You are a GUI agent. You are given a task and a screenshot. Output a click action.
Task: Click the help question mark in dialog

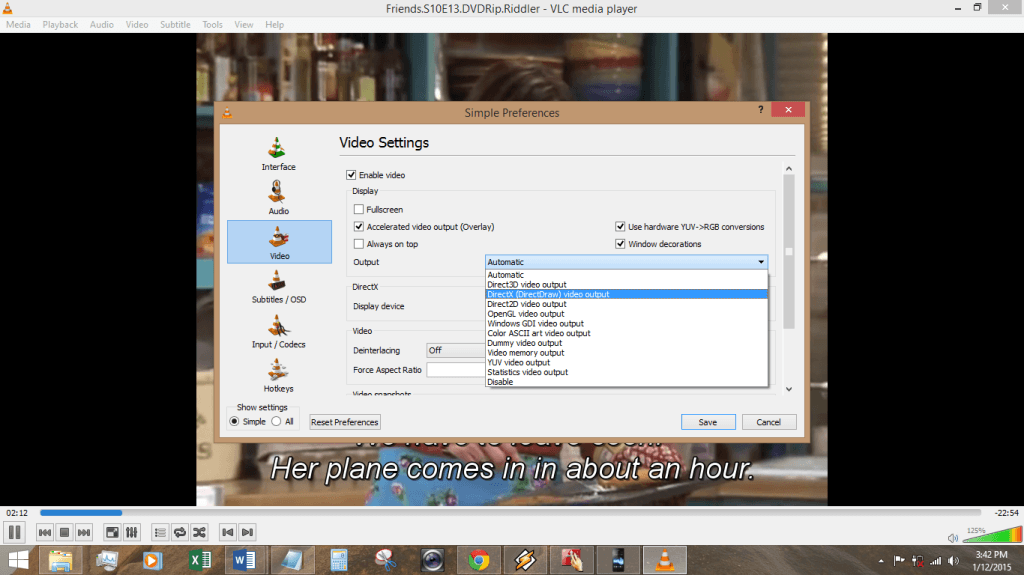(760, 110)
